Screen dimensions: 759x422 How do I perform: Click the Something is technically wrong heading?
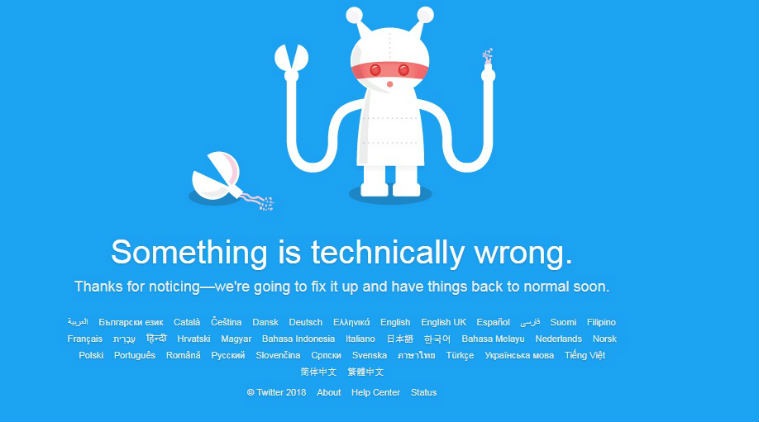click(342, 253)
